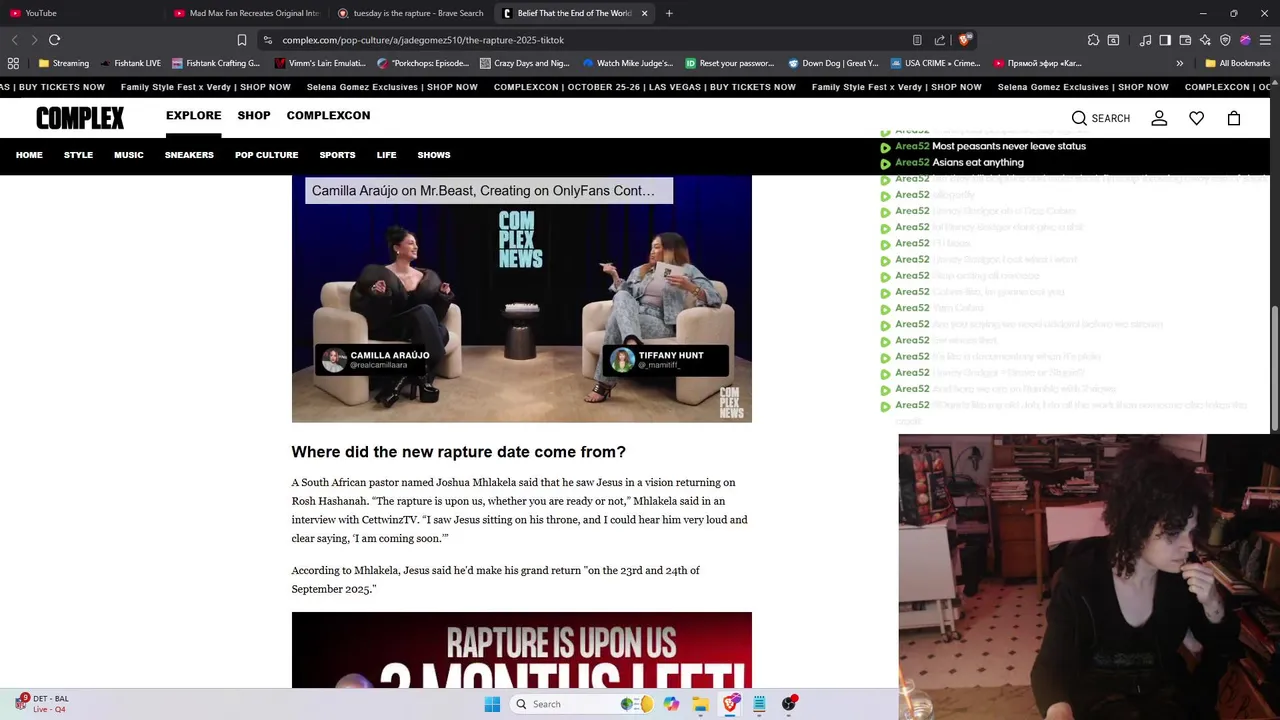Image resolution: width=1280 pixels, height=720 pixels.
Task: Click the Complex SEARCH button
Action: (x=1101, y=118)
